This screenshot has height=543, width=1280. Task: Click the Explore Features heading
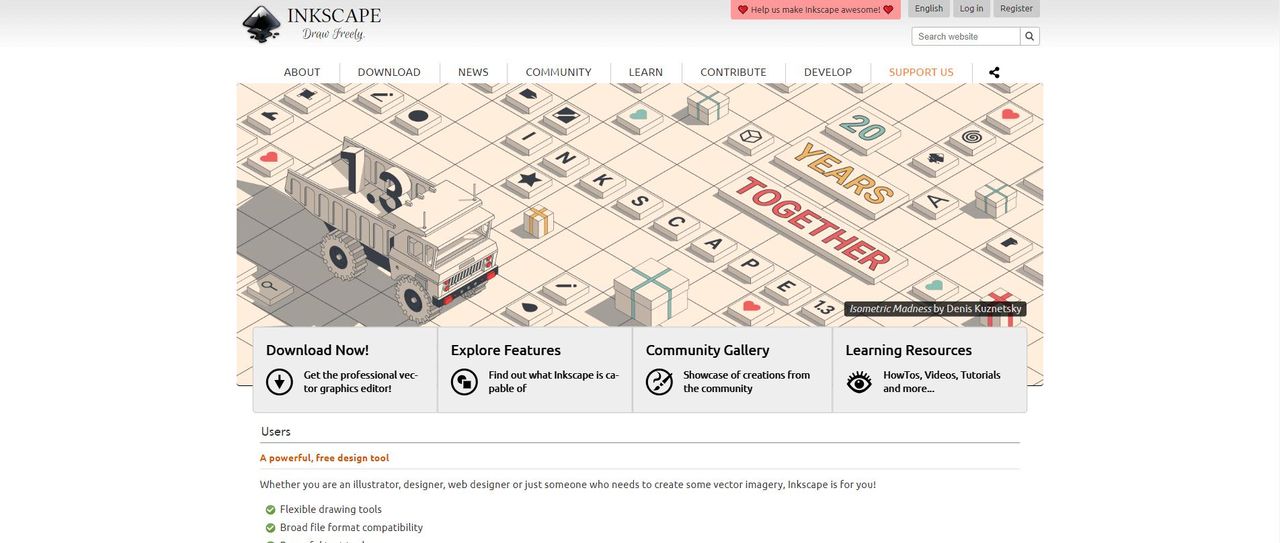[x=506, y=350]
